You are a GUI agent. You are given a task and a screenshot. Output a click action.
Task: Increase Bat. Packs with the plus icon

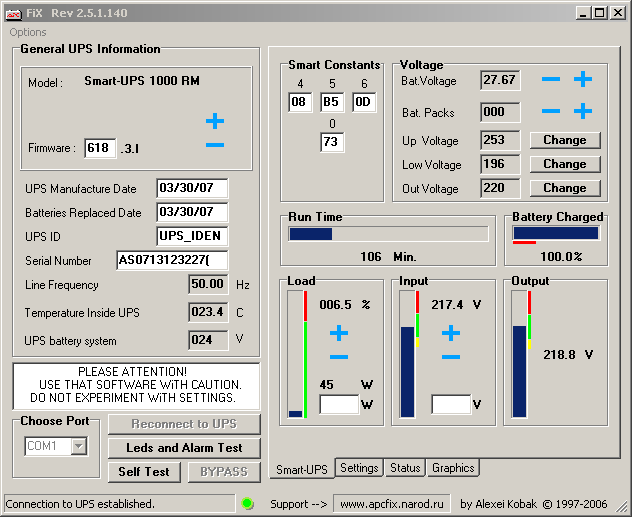pyautogui.click(x=583, y=111)
